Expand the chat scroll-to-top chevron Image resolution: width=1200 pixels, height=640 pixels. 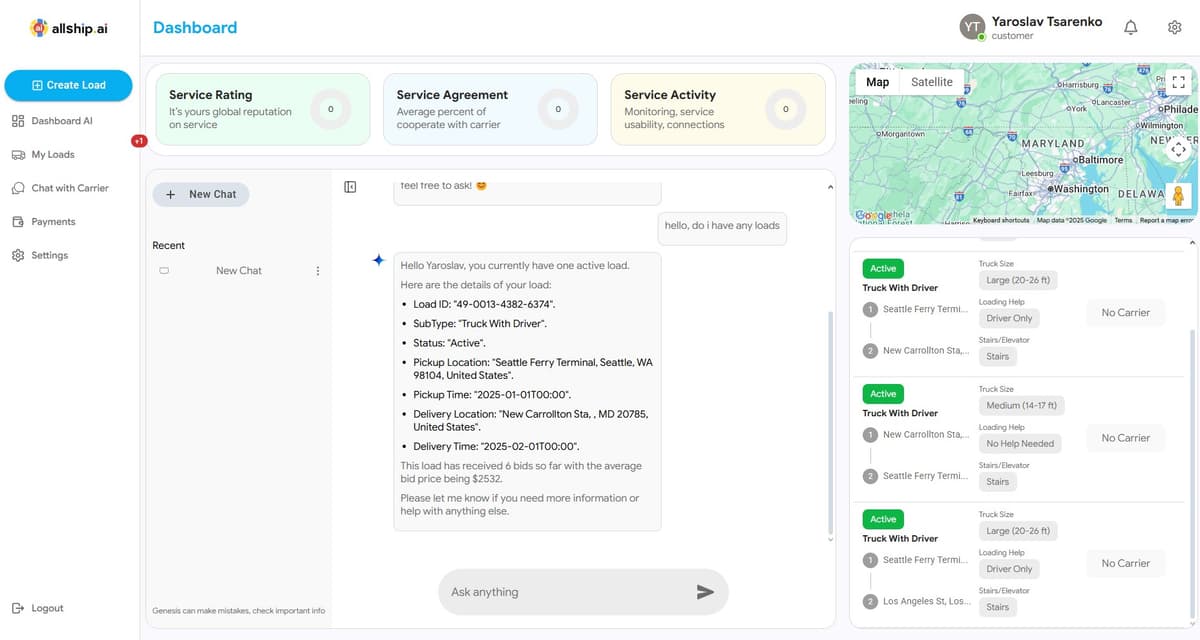(829, 186)
